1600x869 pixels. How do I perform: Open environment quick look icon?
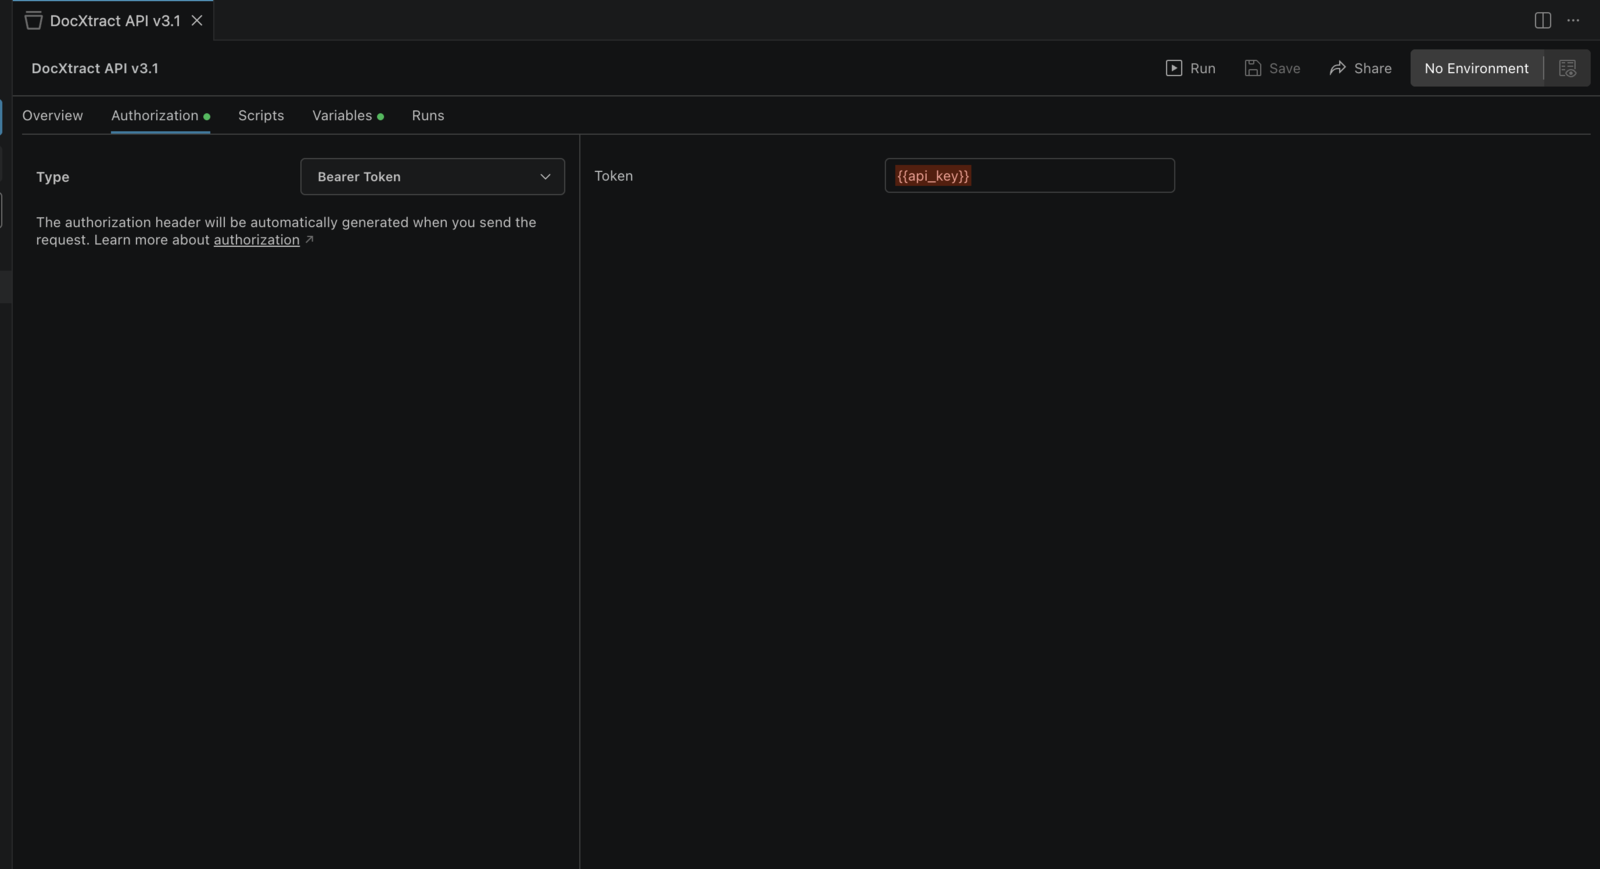tap(1567, 68)
